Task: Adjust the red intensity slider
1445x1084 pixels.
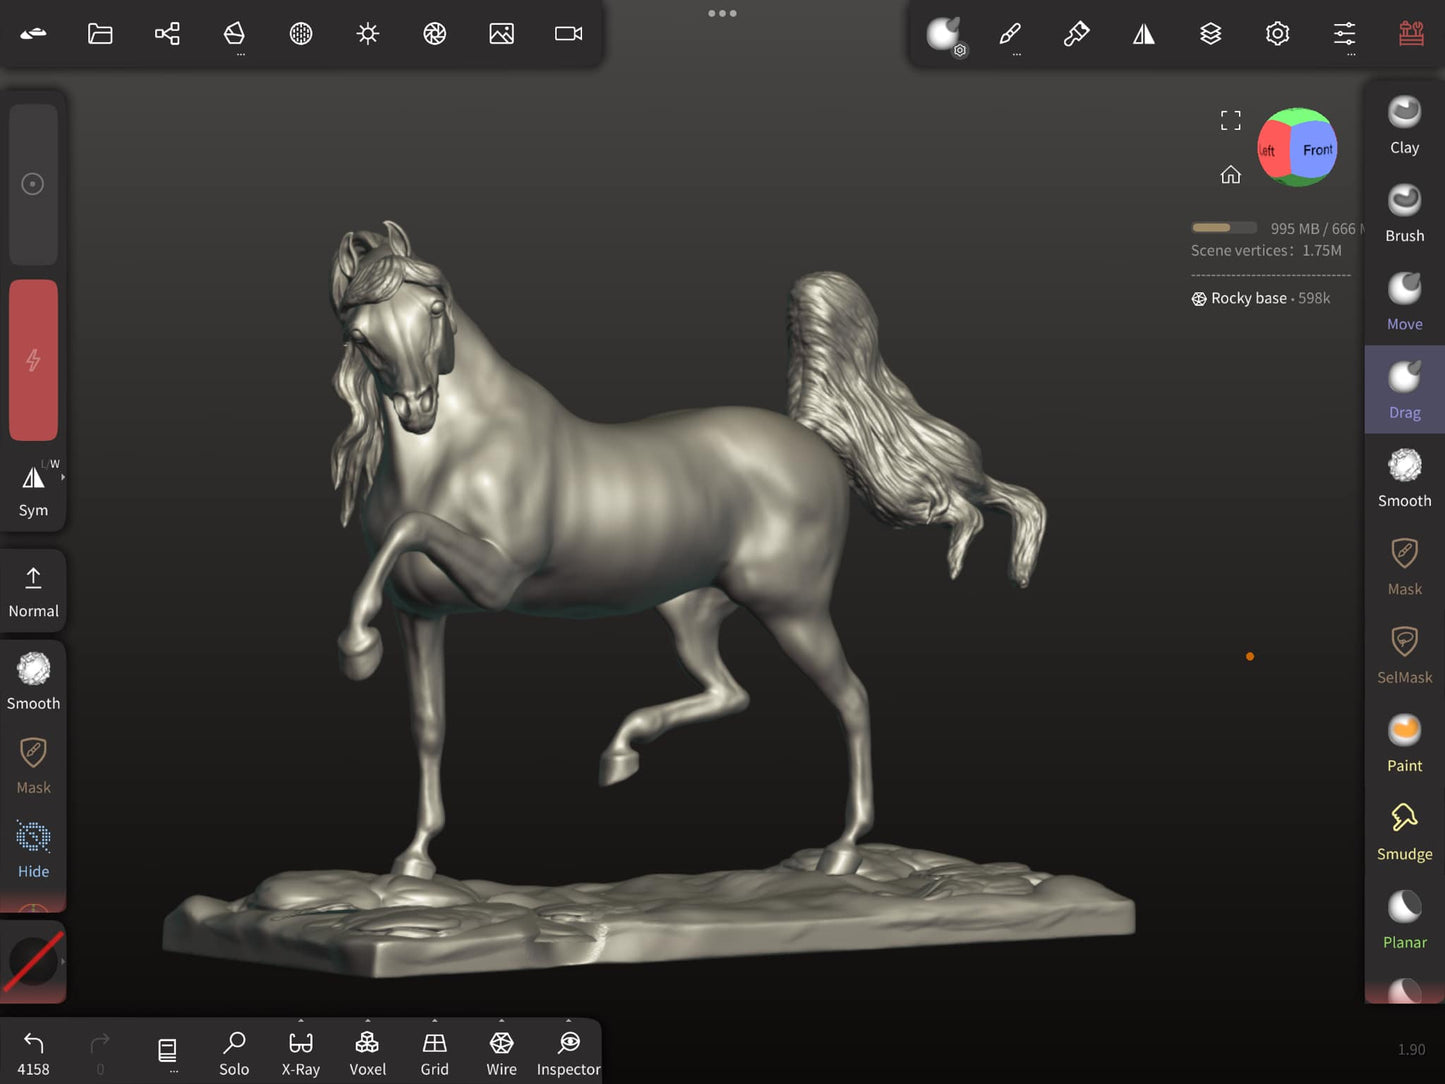Action: [x=33, y=360]
